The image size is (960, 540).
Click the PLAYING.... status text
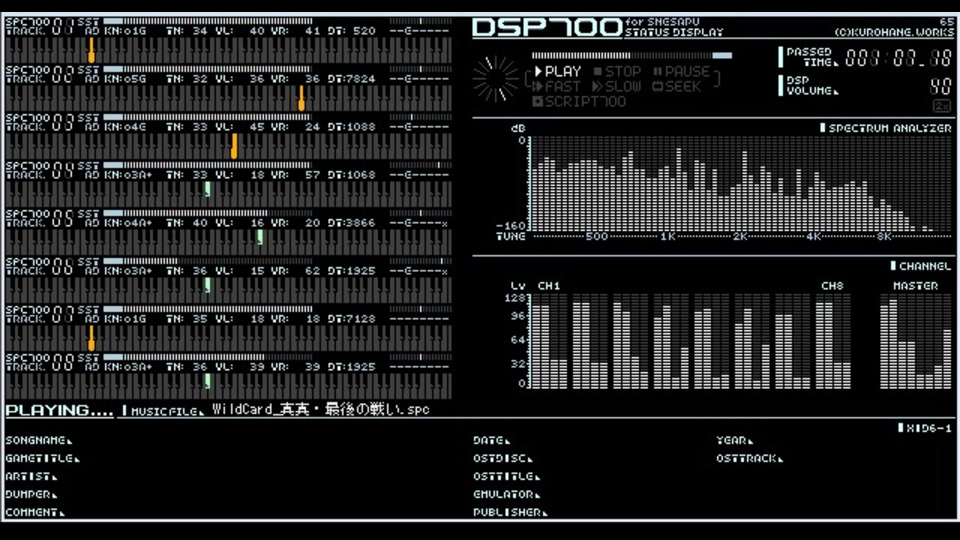(x=59, y=410)
